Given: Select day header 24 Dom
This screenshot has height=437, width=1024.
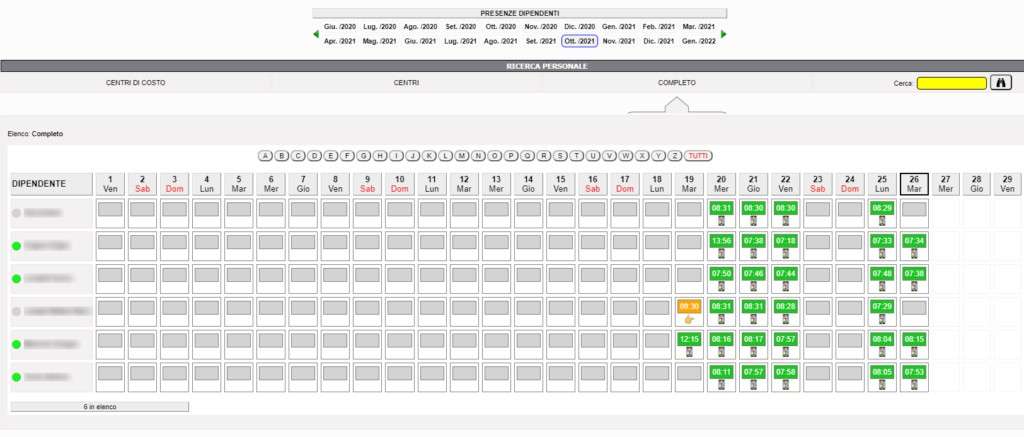Looking at the screenshot, I should tap(850, 184).
